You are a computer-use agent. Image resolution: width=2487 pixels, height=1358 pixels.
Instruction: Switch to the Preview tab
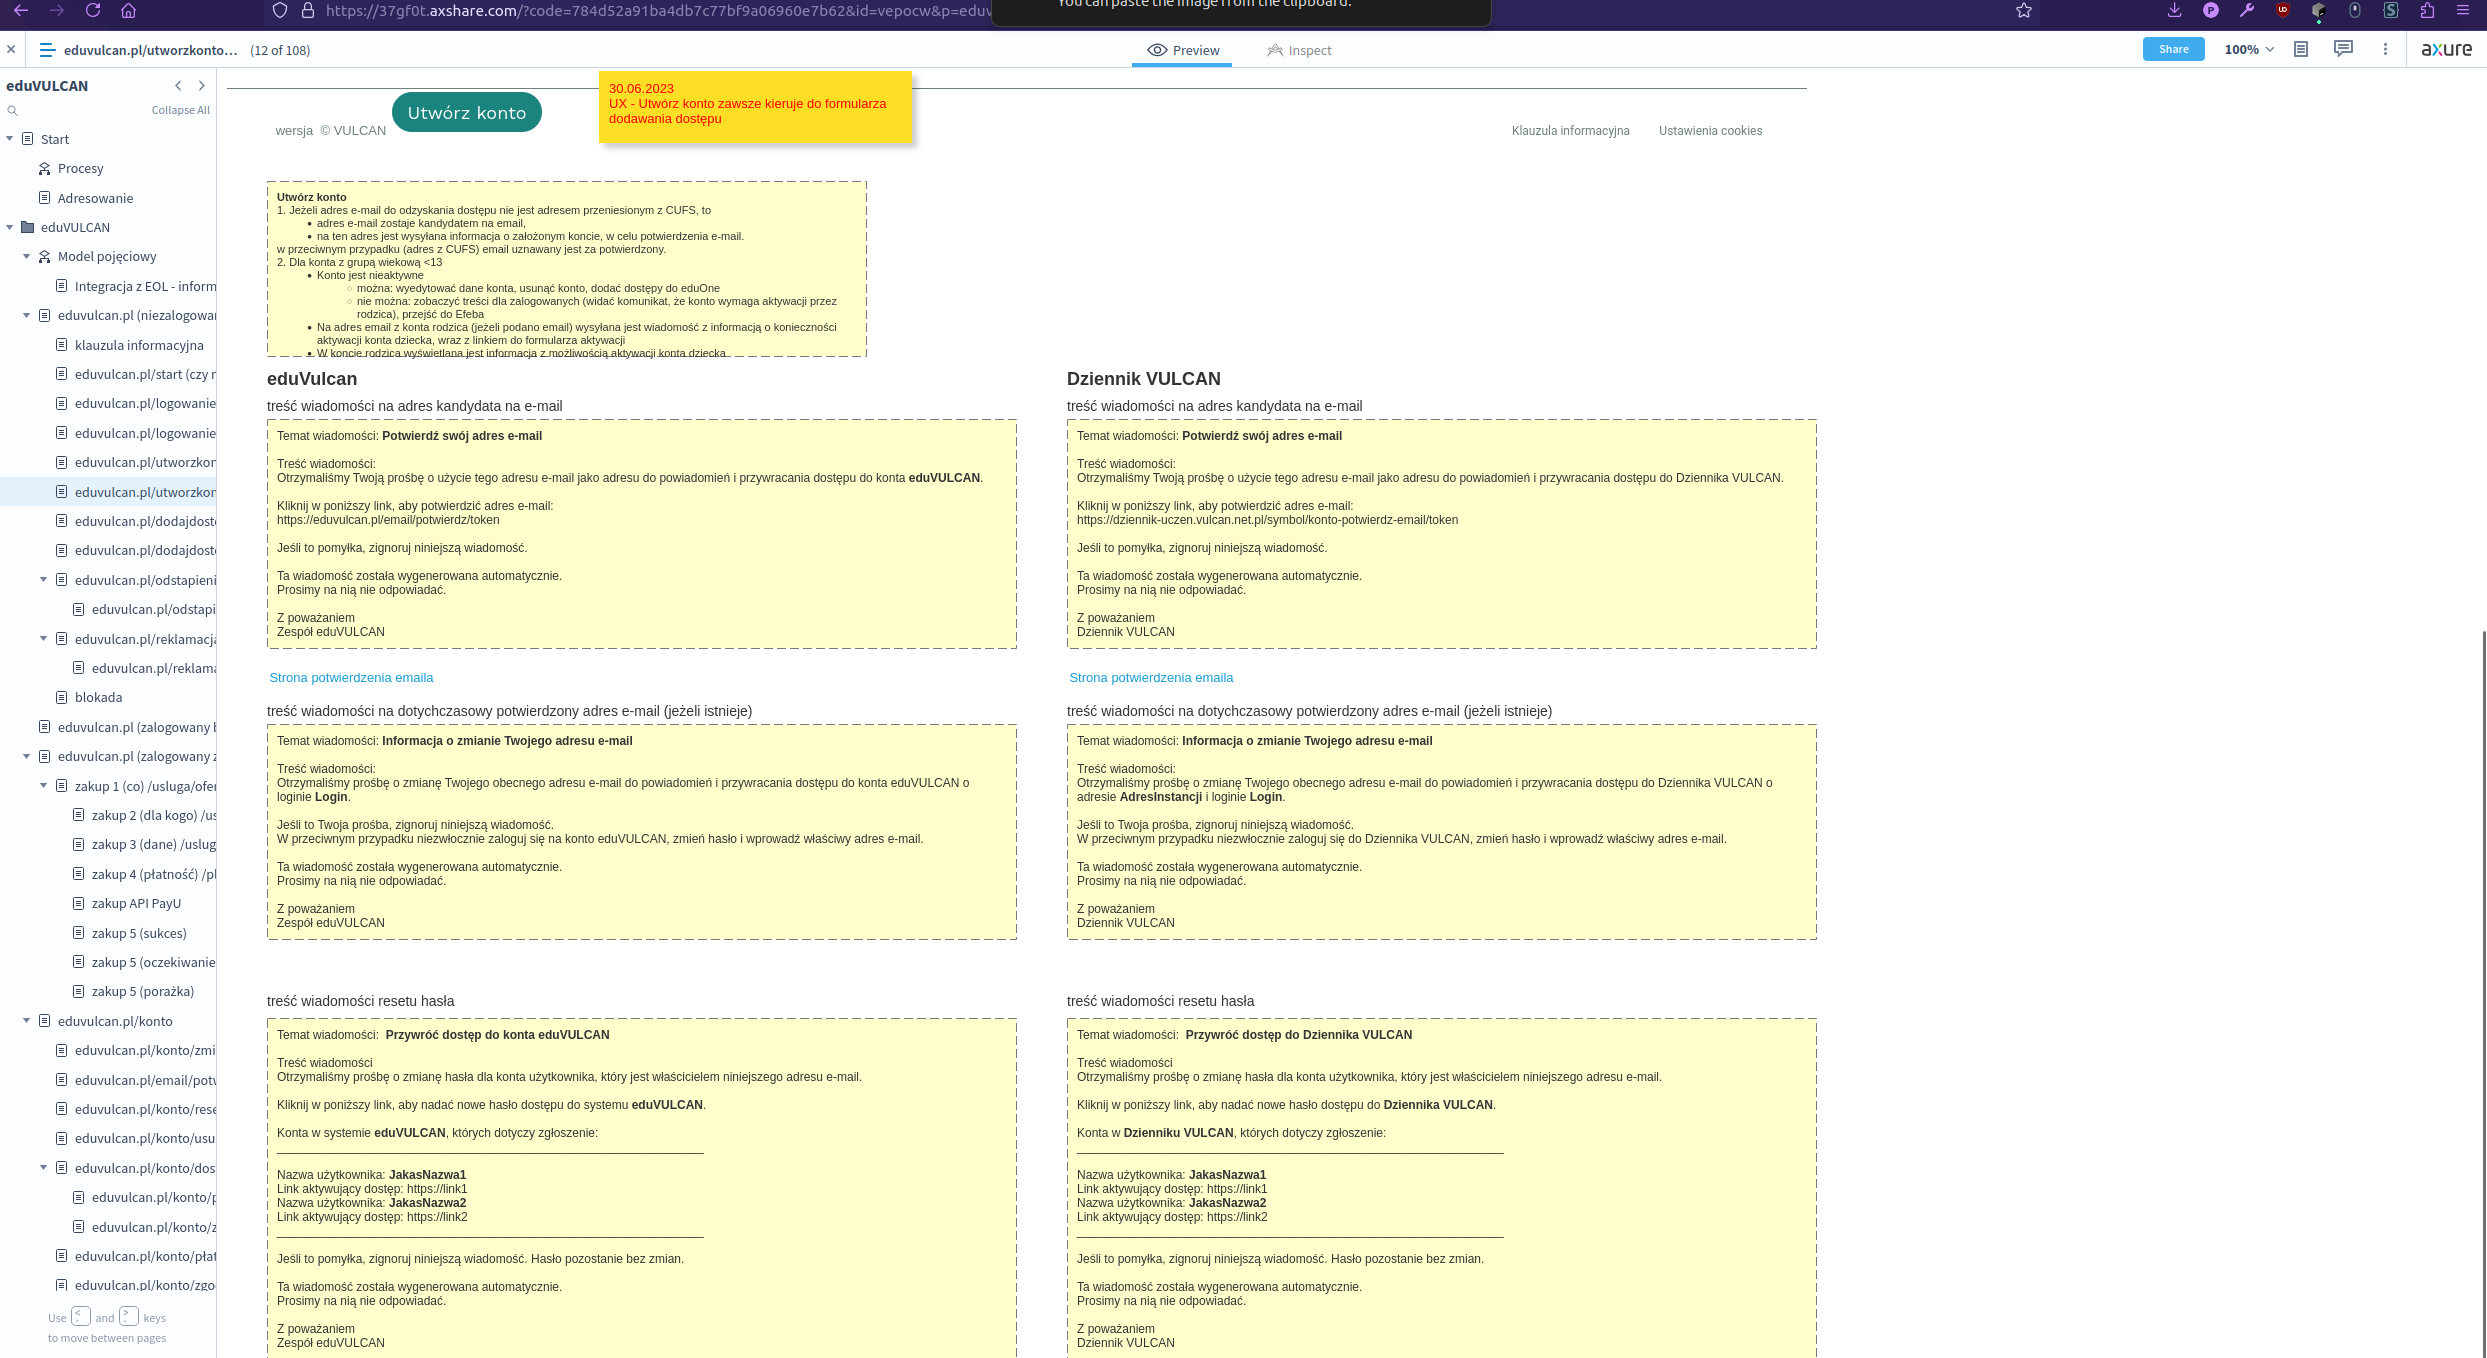pos(1183,50)
